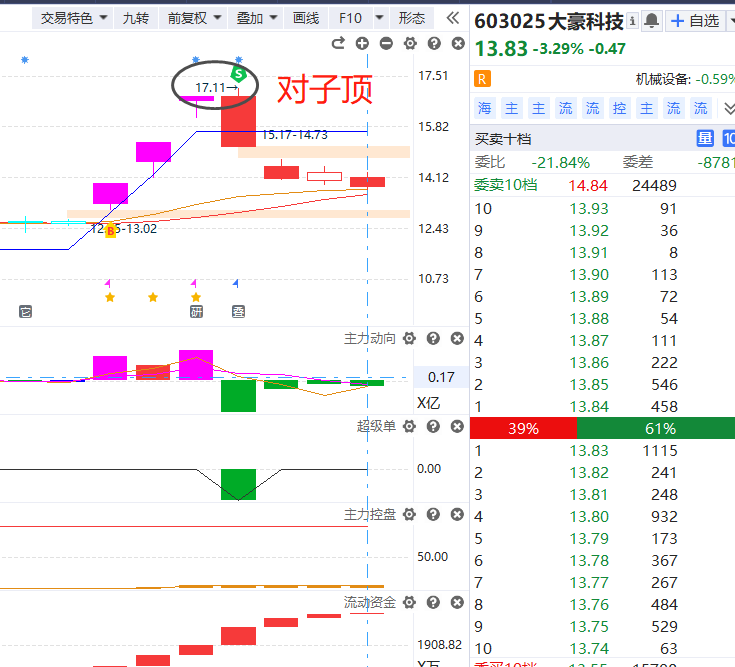Close the 超级单 indicator panel
The image size is (735, 667).
[x=457, y=427]
